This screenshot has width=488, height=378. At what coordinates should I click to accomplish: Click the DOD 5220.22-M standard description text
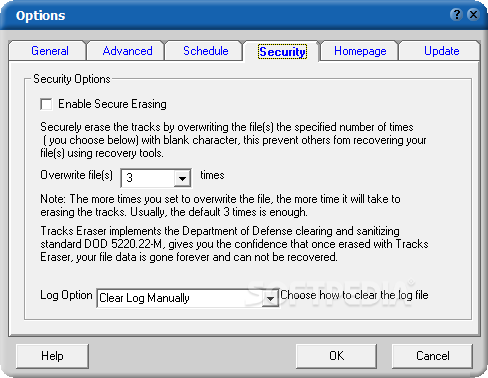coord(234,244)
